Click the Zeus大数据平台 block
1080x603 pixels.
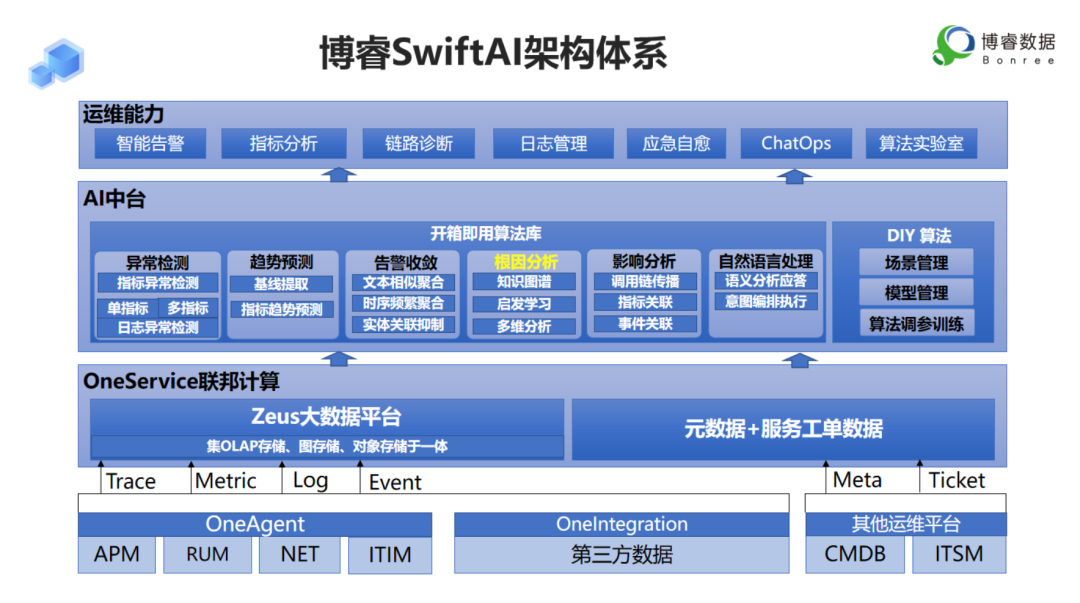(327, 418)
